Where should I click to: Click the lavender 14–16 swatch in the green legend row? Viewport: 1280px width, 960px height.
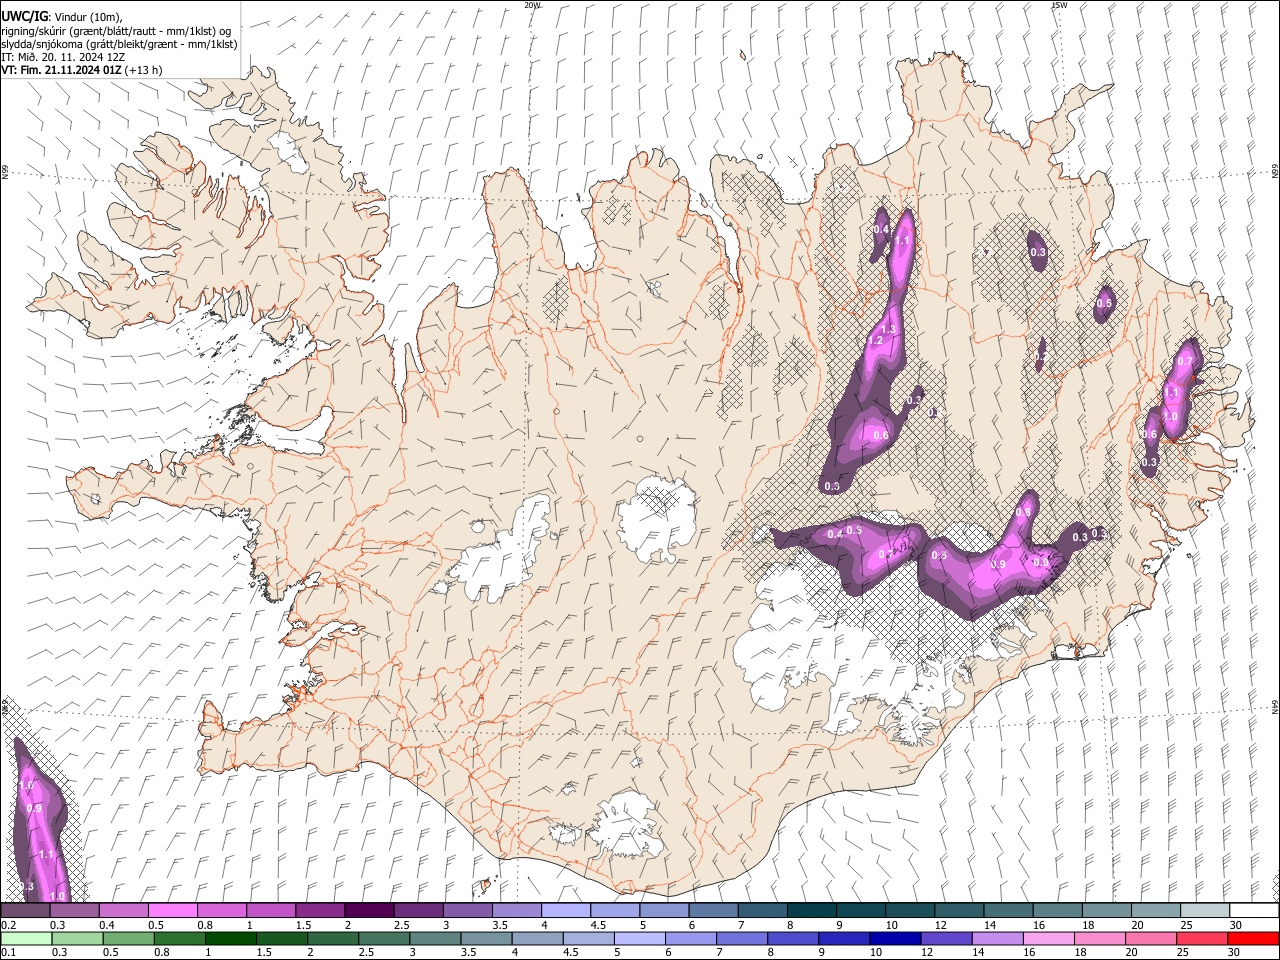(997, 939)
